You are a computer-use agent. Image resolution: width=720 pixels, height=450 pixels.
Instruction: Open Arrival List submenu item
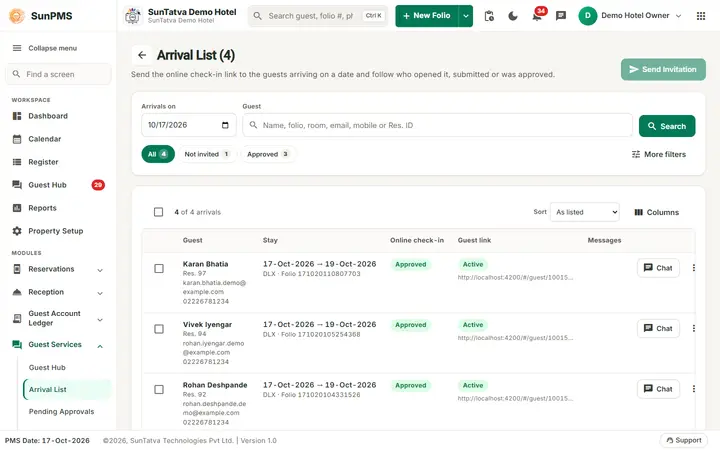click(67, 389)
